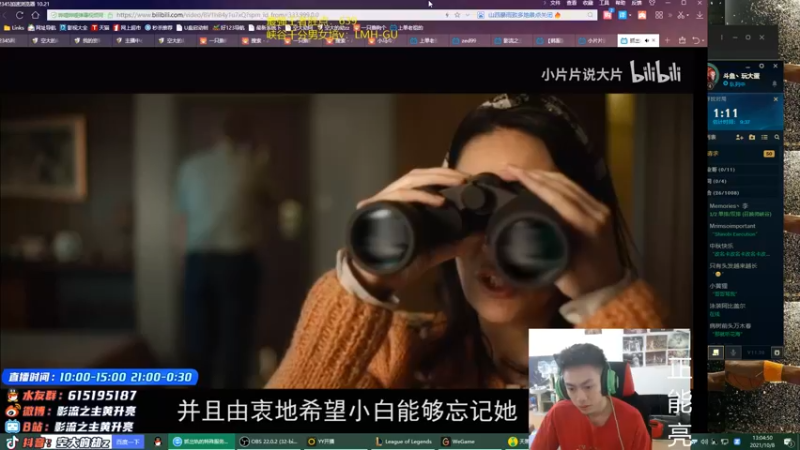800x450 pixels.
Task: Open the browser downloads arrow icon
Action: coord(699,15)
